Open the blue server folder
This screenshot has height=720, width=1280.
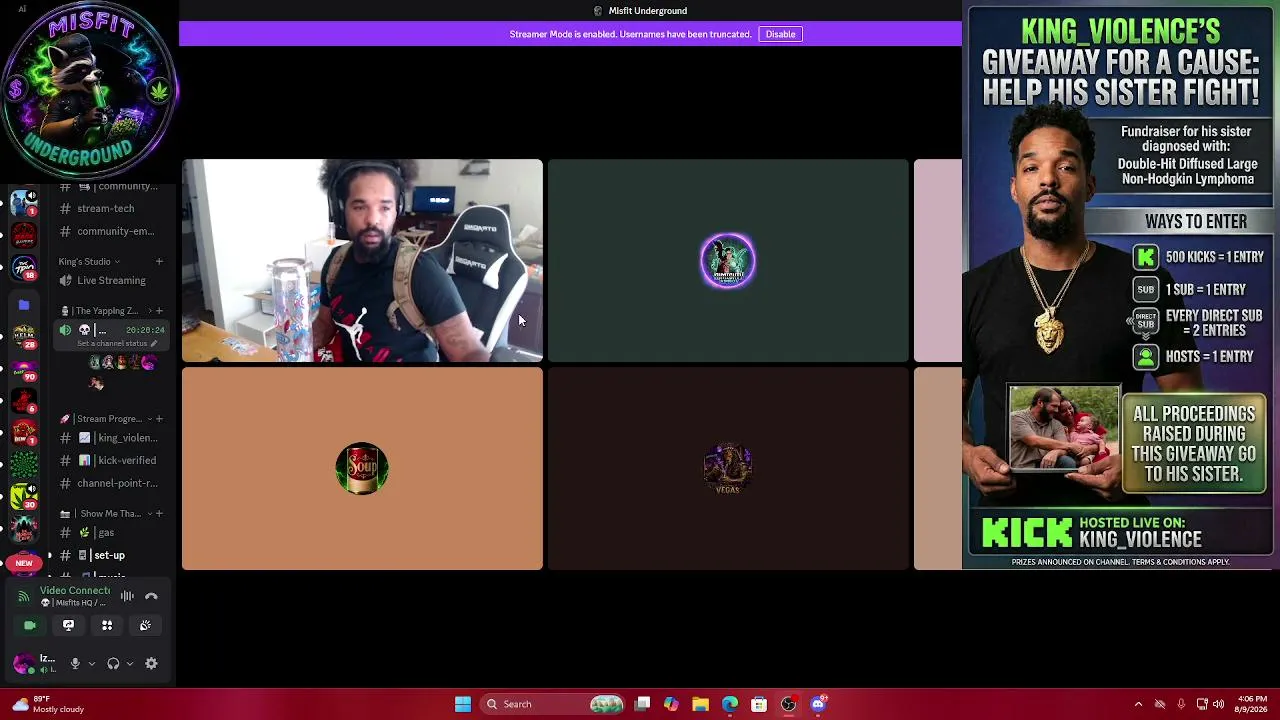tap(24, 304)
